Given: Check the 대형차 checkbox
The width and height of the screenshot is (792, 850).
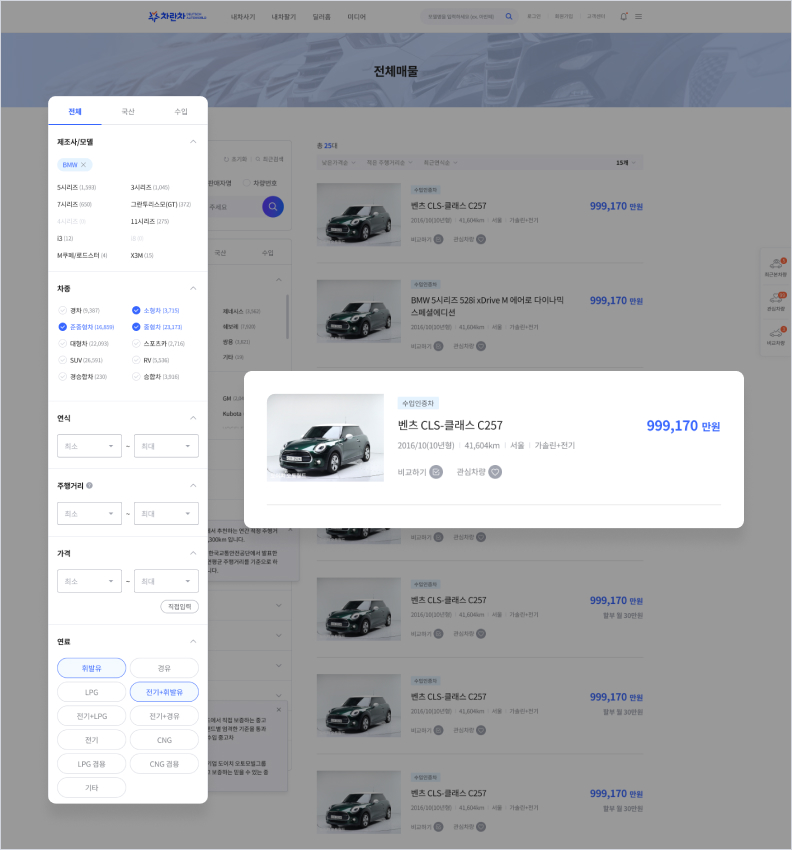Looking at the screenshot, I should coord(62,344).
